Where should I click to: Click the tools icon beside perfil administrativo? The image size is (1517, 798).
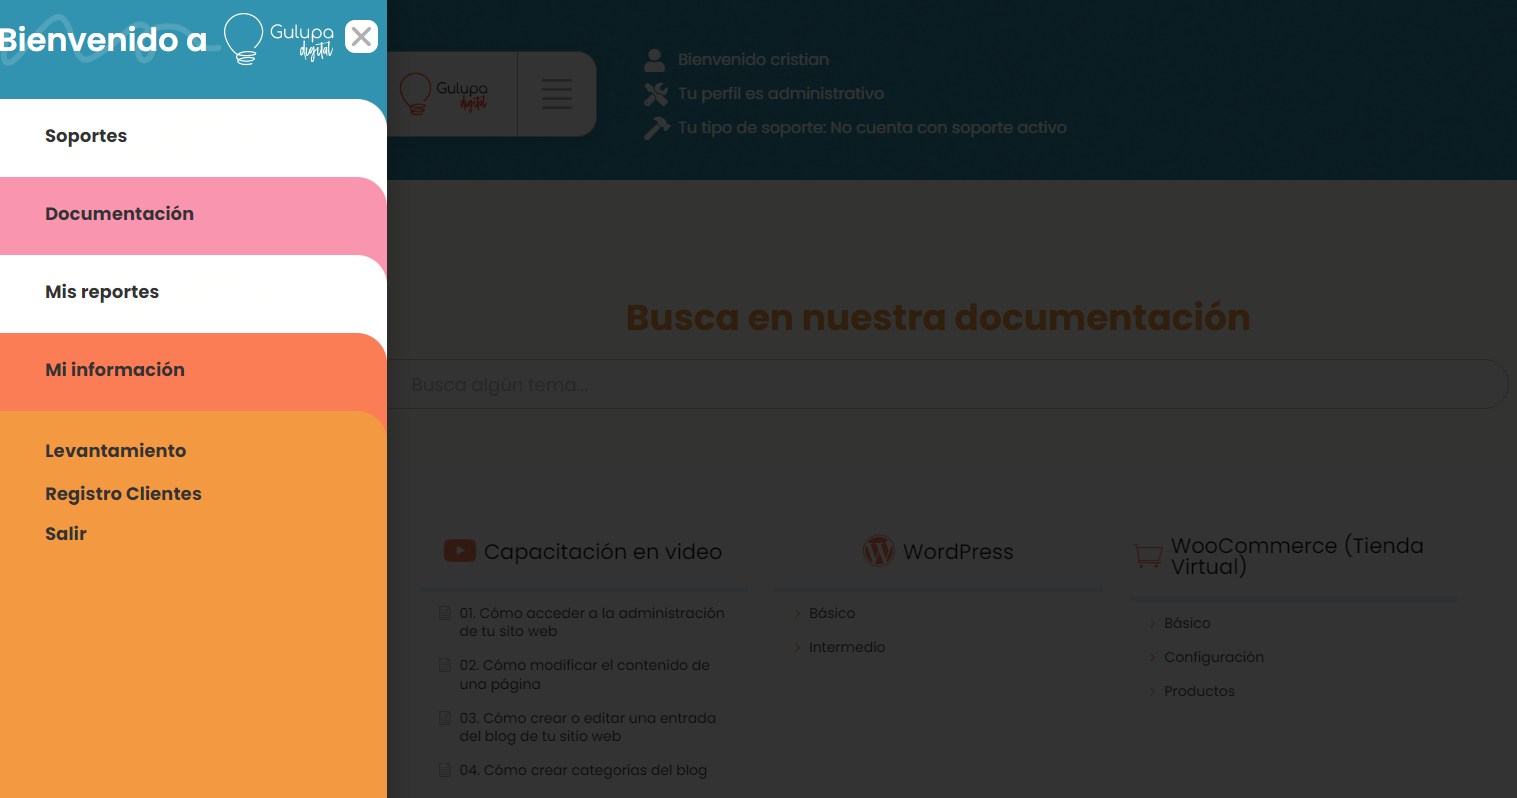pyautogui.click(x=655, y=94)
